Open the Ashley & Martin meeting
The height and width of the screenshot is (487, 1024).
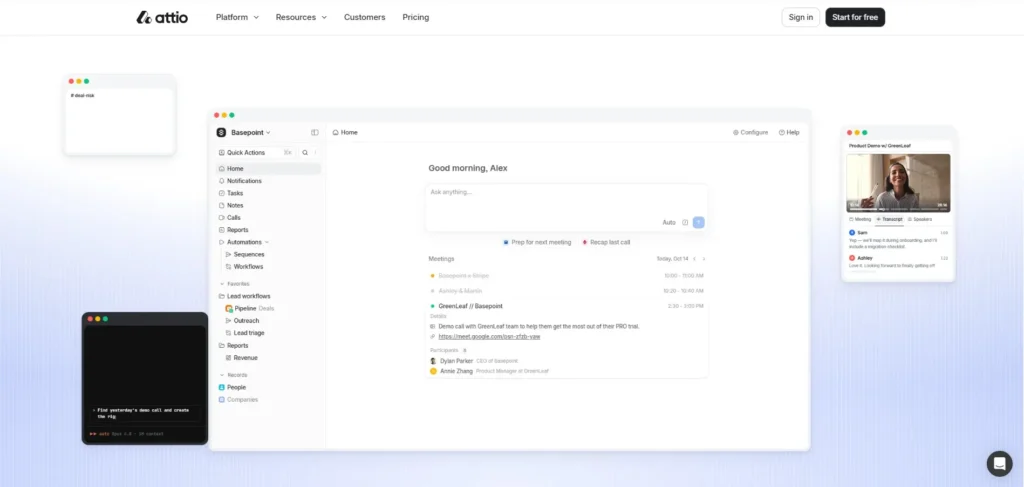pos(566,291)
